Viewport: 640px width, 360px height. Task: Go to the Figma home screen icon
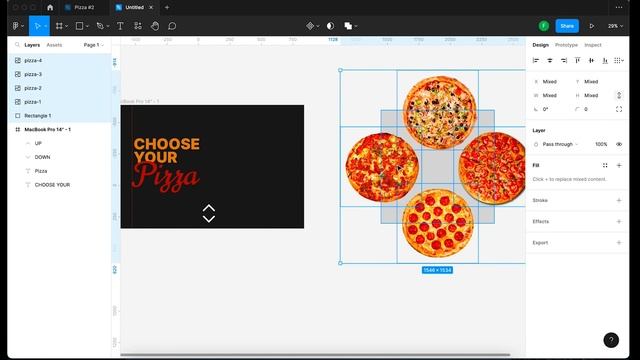50,7
